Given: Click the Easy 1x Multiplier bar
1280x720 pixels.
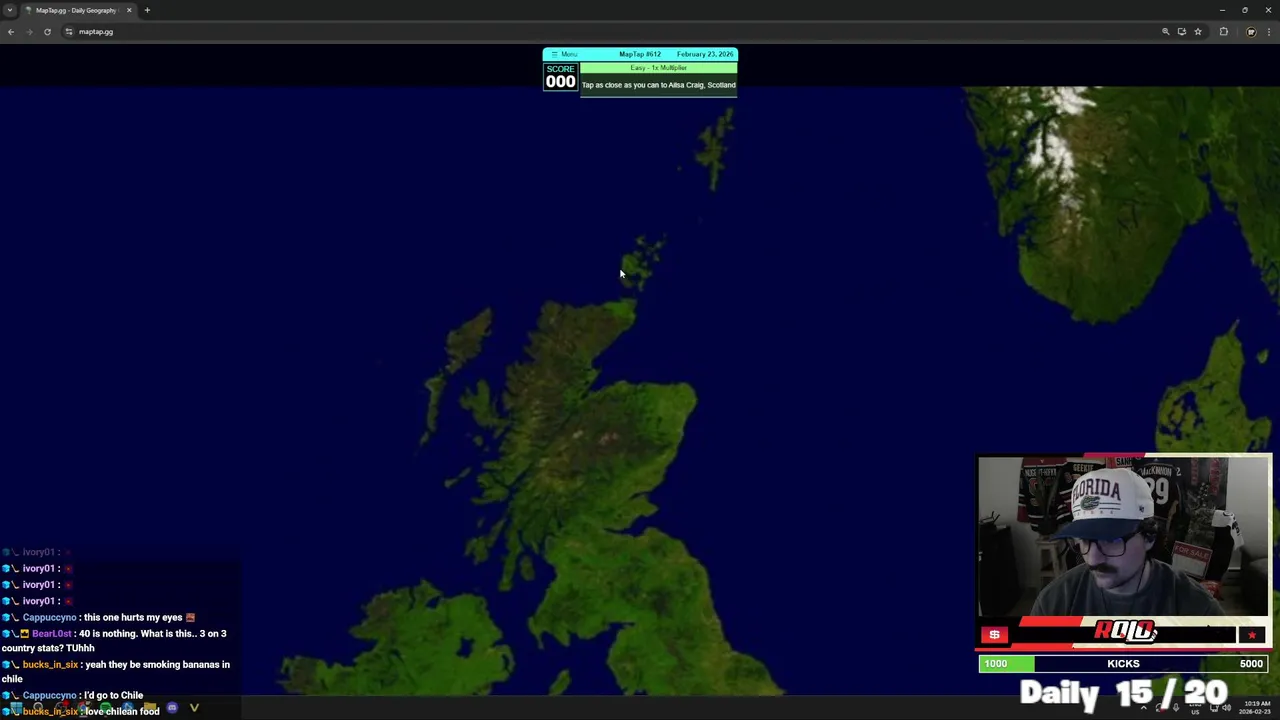Looking at the screenshot, I should click(x=658, y=68).
